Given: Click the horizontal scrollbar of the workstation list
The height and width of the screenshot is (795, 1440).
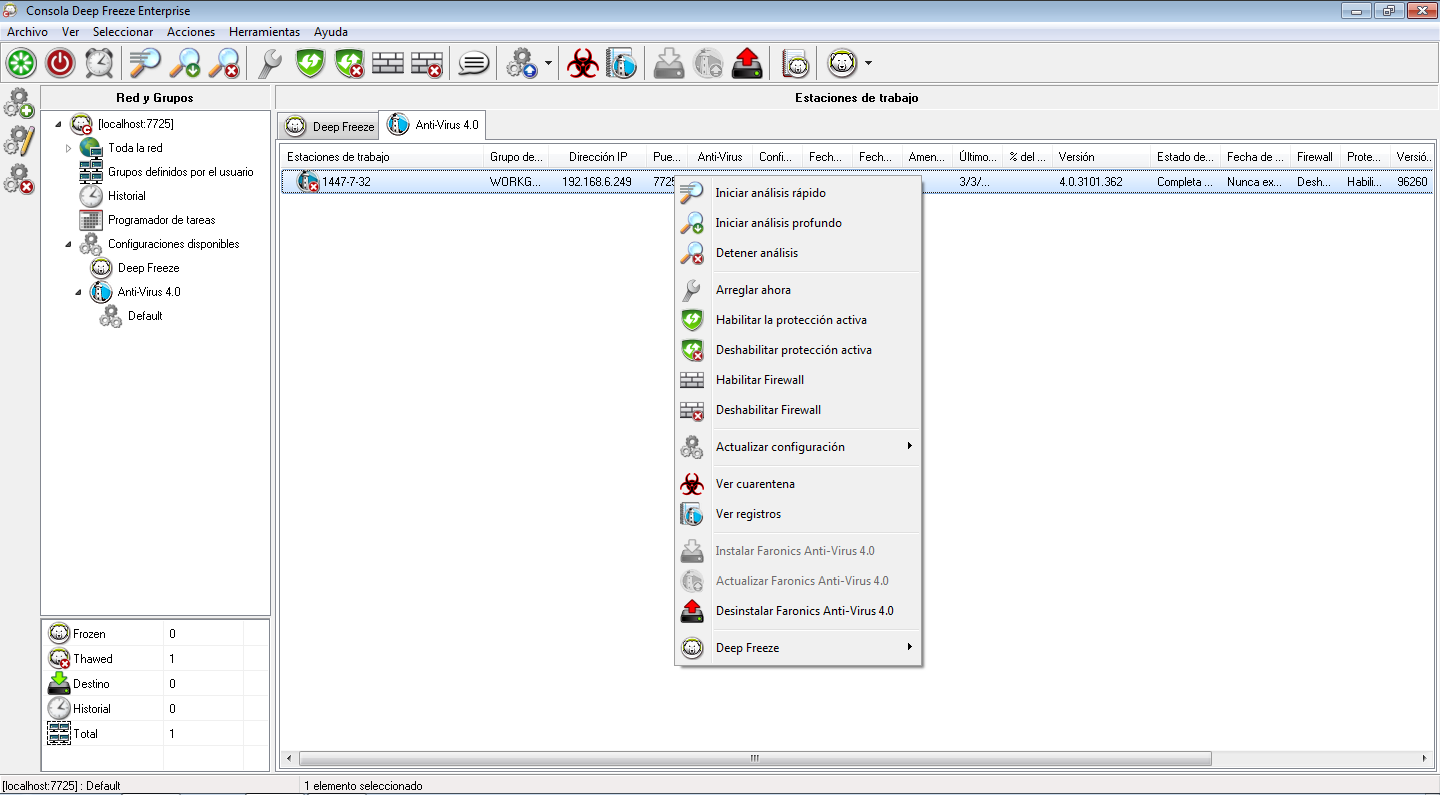Looking at the screenshot, I should 755,759.
